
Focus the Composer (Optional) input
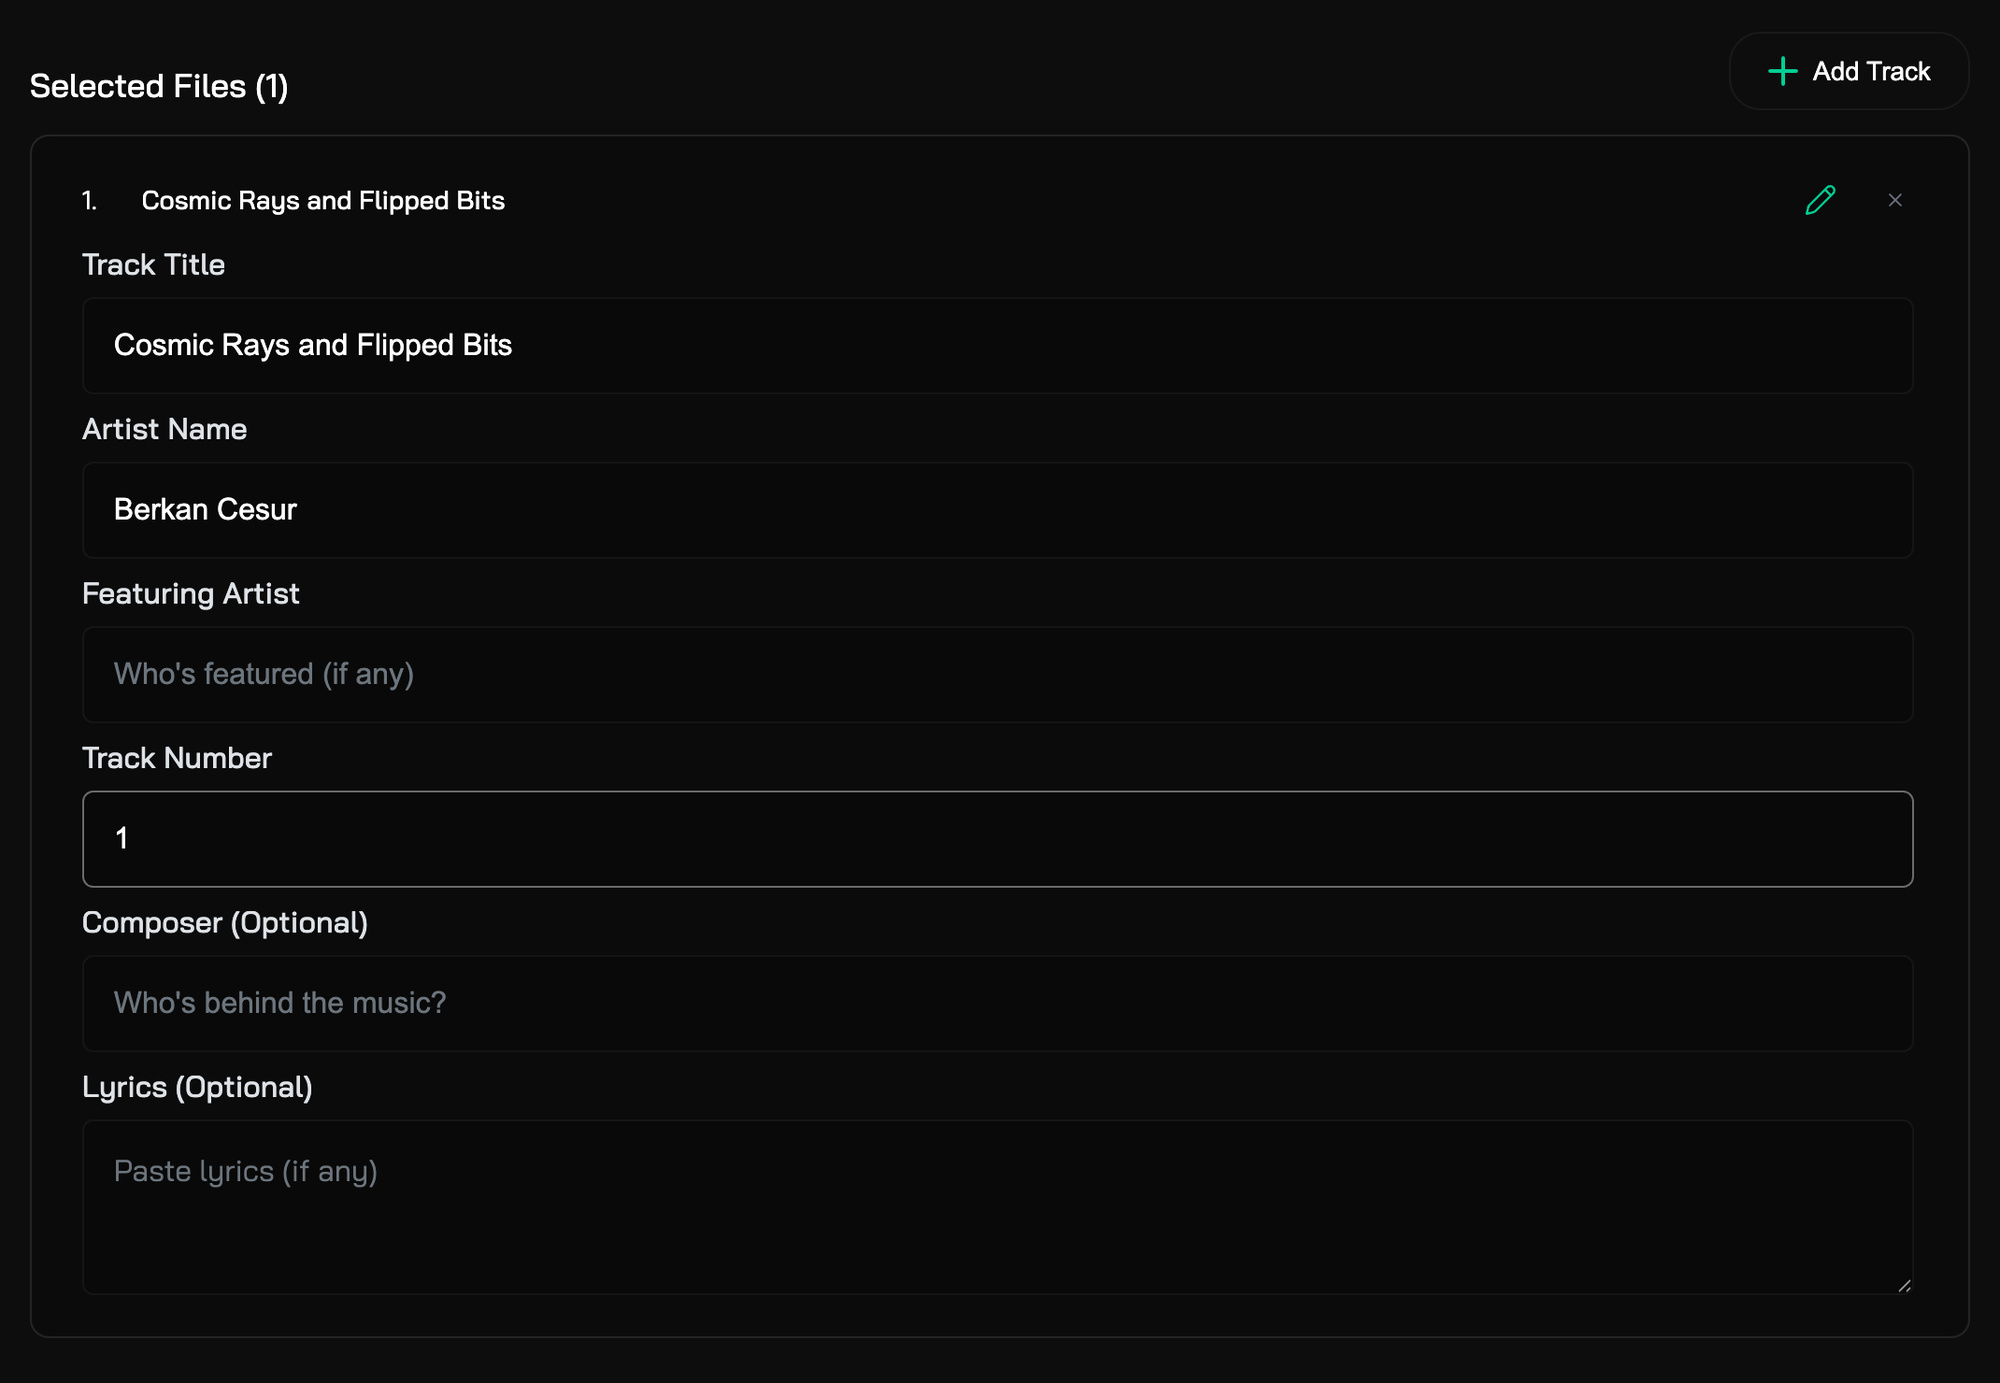(x=997, y=1003)
